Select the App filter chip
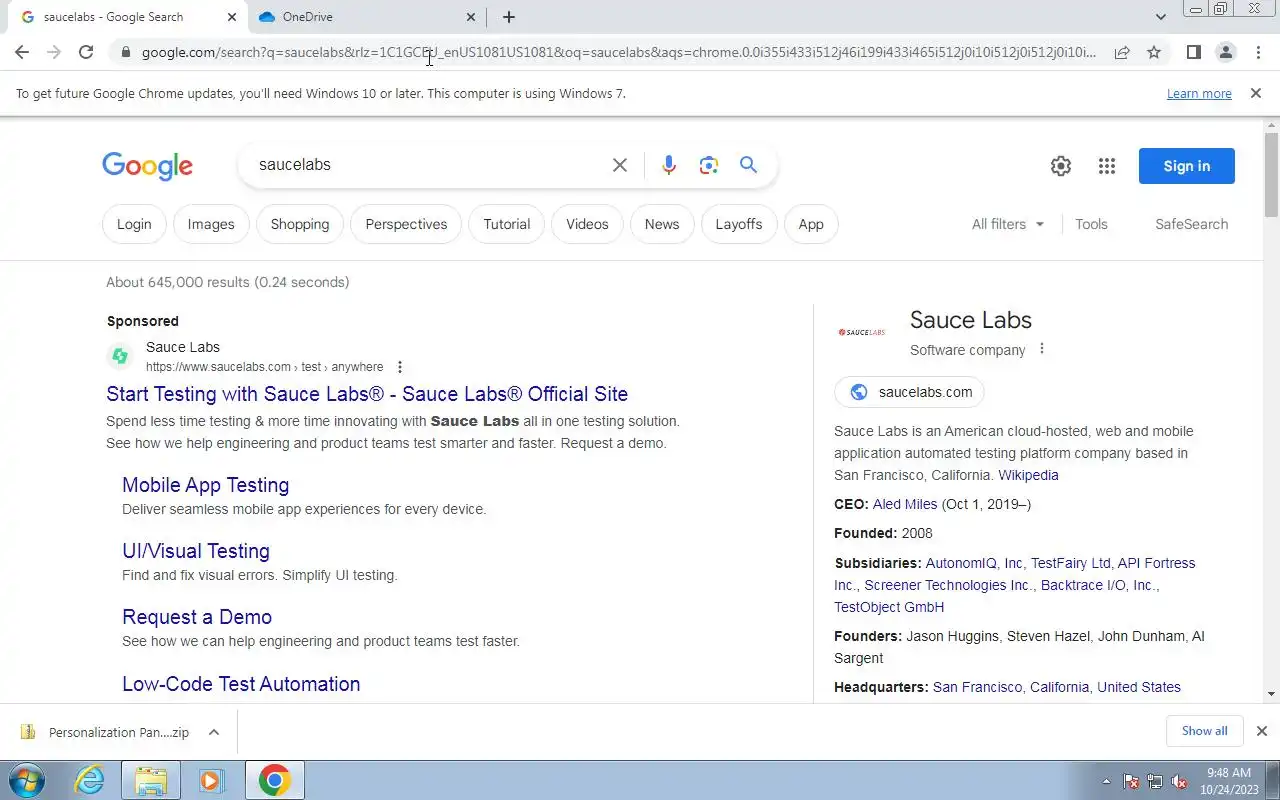This screenshot has height=800, width=1280. pyautogui.click(x=811, y=224)
